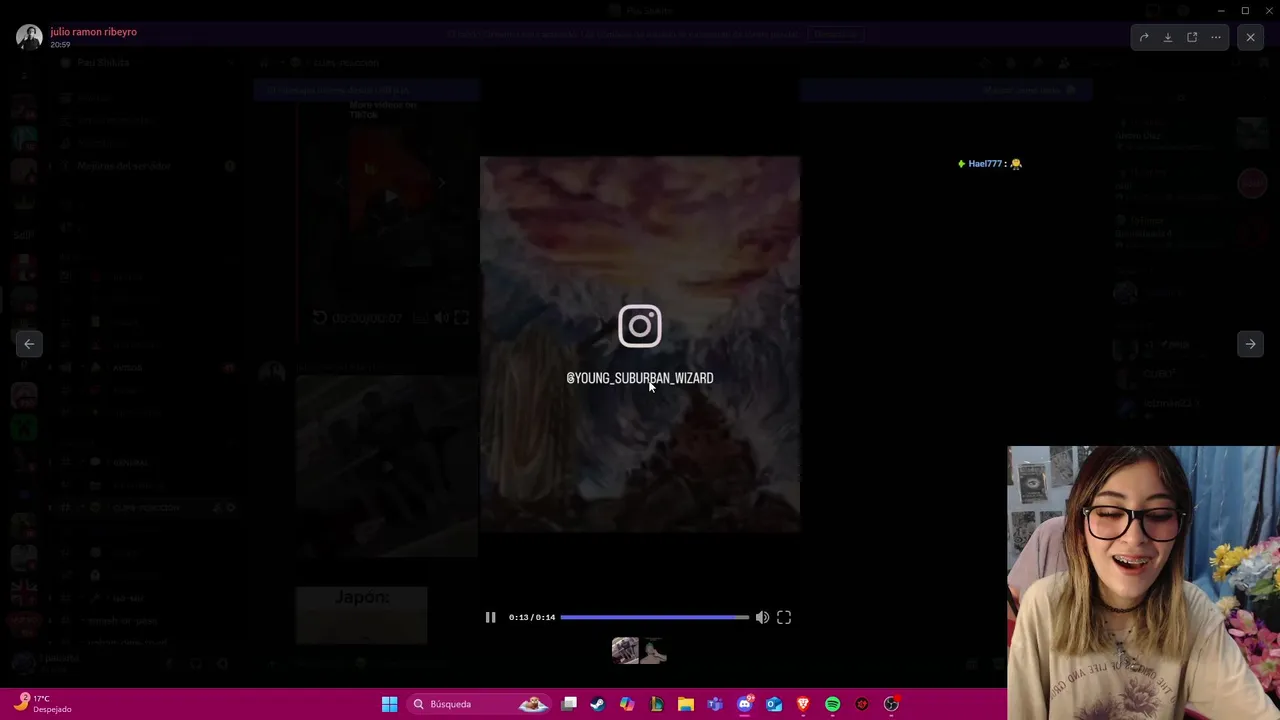Screen dimensions: 1280x720
Task: Open File Explorer from the taskbar
Action: tap(686, 704)
